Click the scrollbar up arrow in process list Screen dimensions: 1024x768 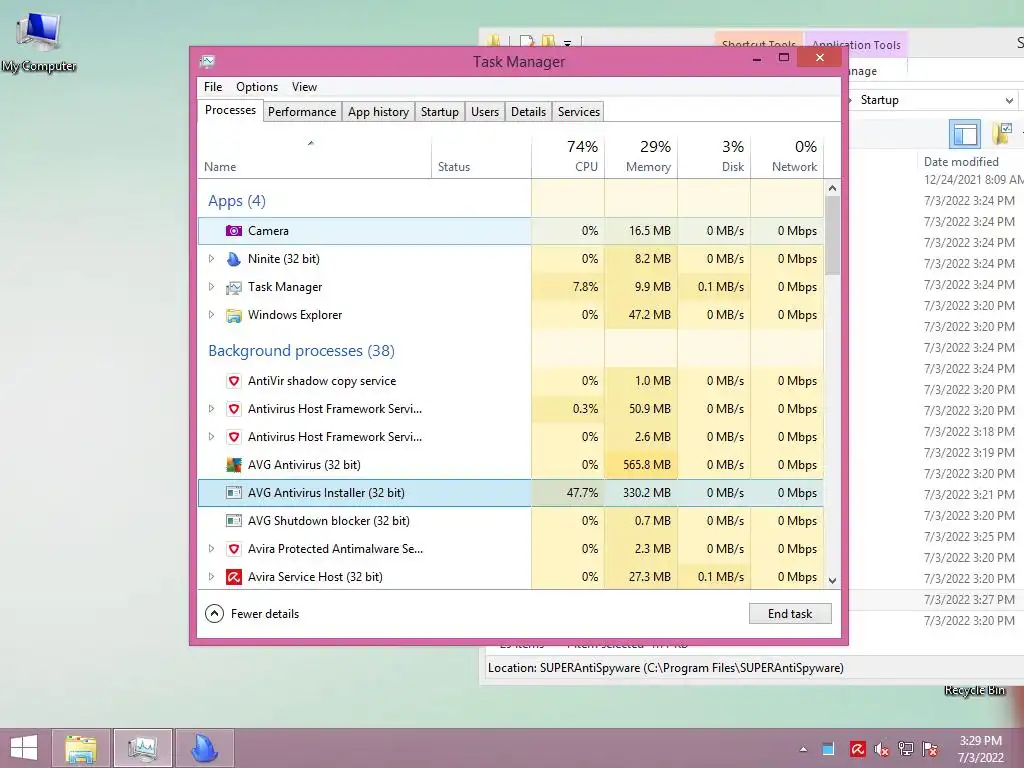(832, 188)
